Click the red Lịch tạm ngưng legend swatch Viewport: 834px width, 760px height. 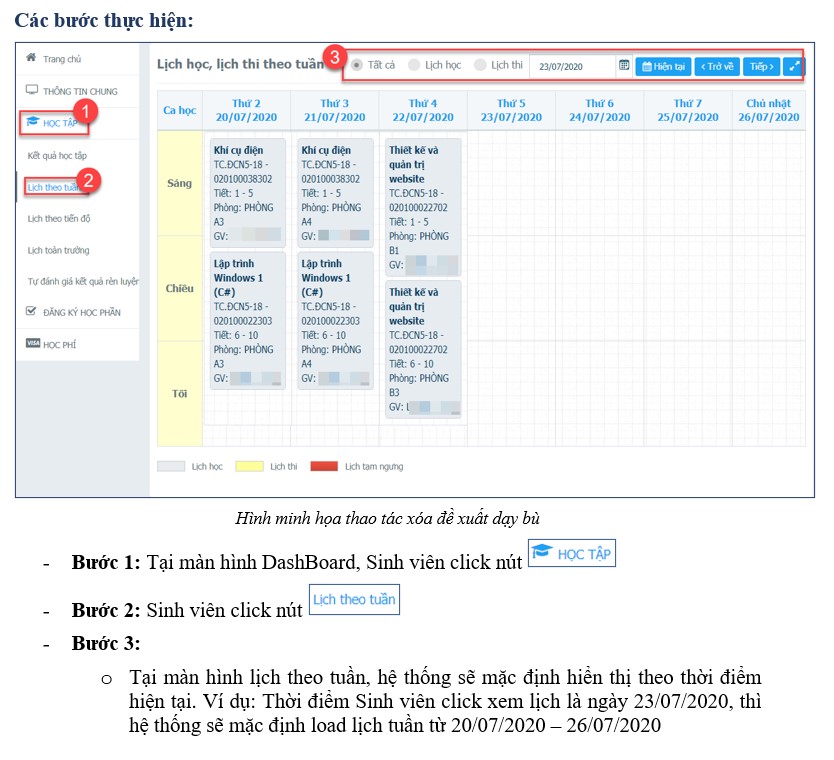coord(324,466)
